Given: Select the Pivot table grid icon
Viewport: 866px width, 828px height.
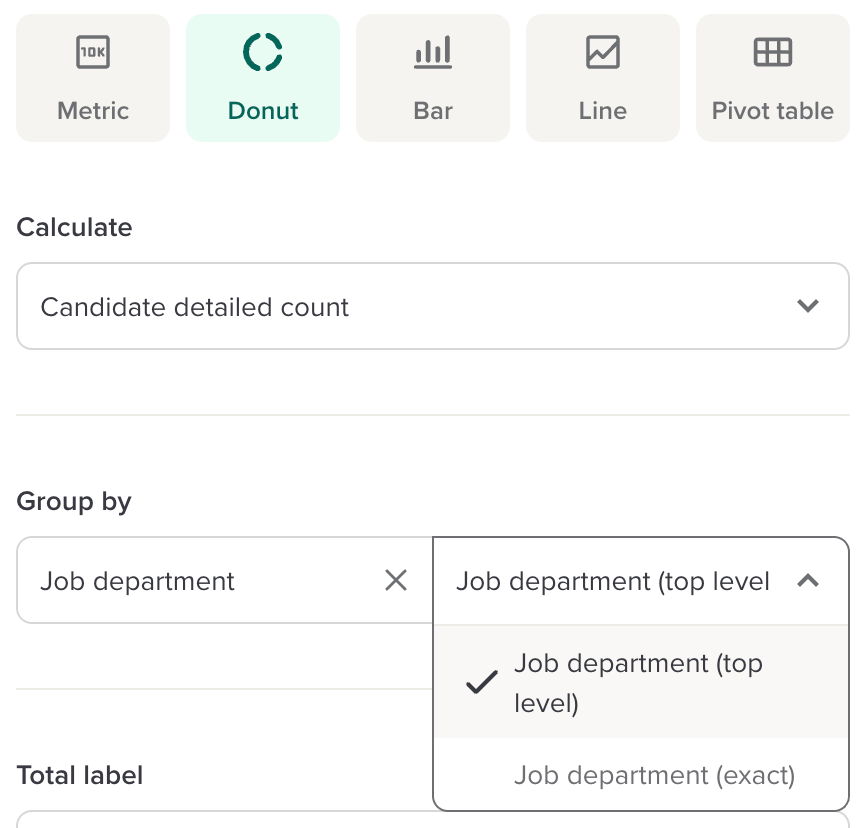Looking at the screenshot, I should (x=772, y=52).
